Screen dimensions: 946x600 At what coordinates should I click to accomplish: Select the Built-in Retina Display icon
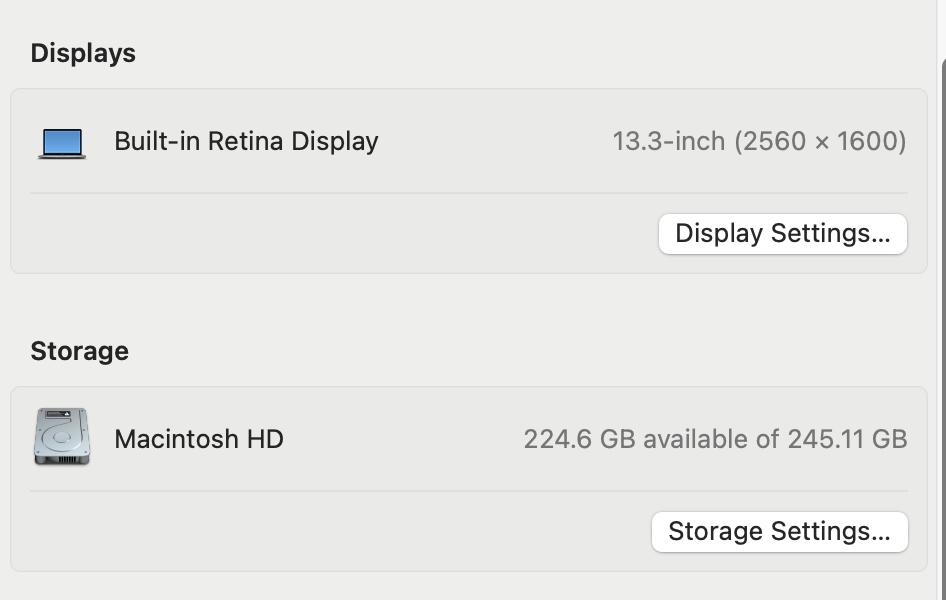click(x=62, y=141)
